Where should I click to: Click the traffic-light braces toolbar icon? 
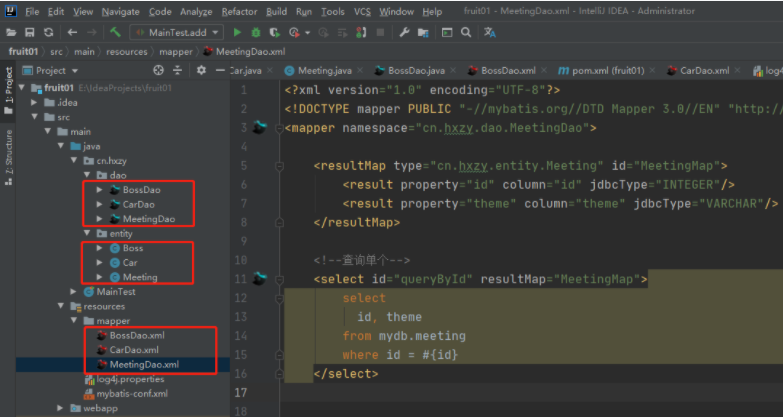[x=361, y=32]
